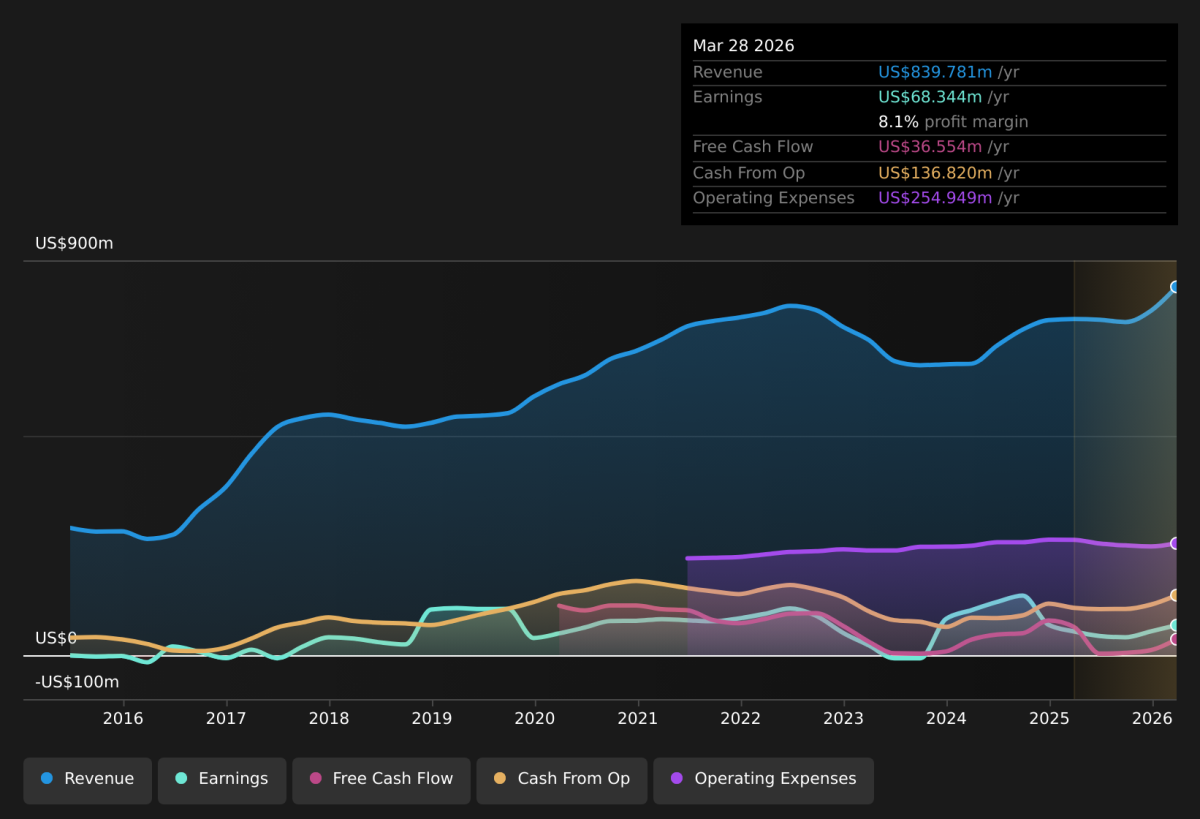Click the Mar 28 2026 tooltip date
The height and width of the screenshot is (819, 1200).
click(744, 46)
